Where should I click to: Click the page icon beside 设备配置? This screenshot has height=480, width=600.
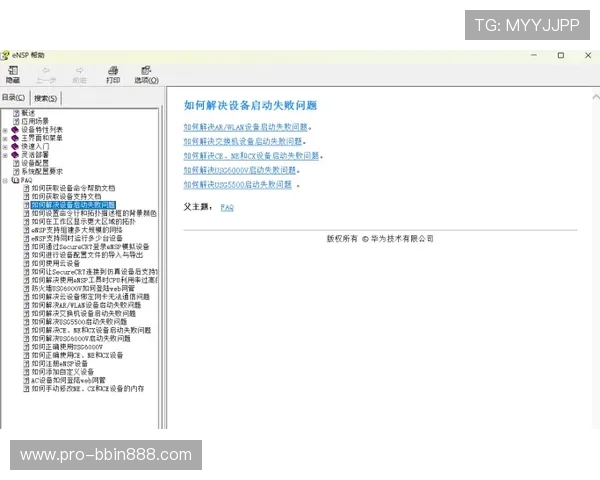[16, 163]
